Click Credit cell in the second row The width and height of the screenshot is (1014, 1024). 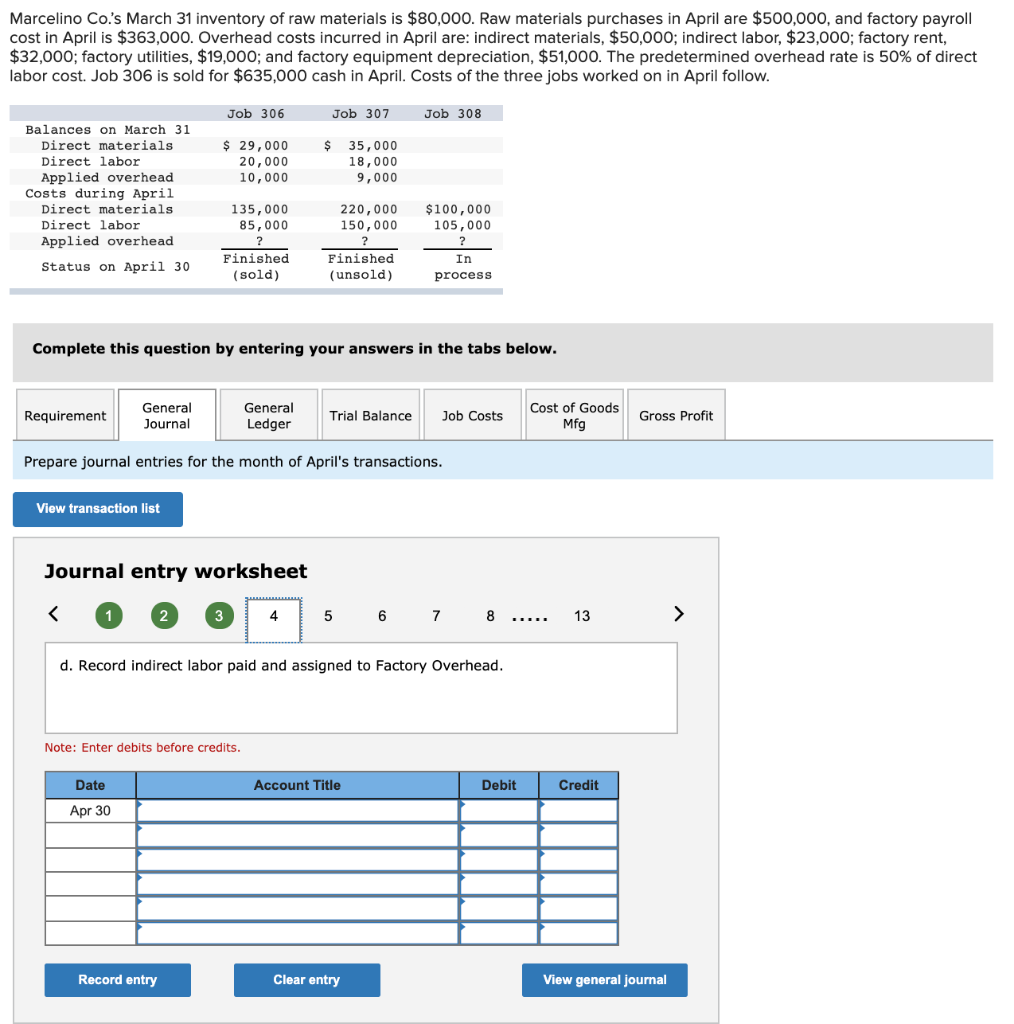578,835
